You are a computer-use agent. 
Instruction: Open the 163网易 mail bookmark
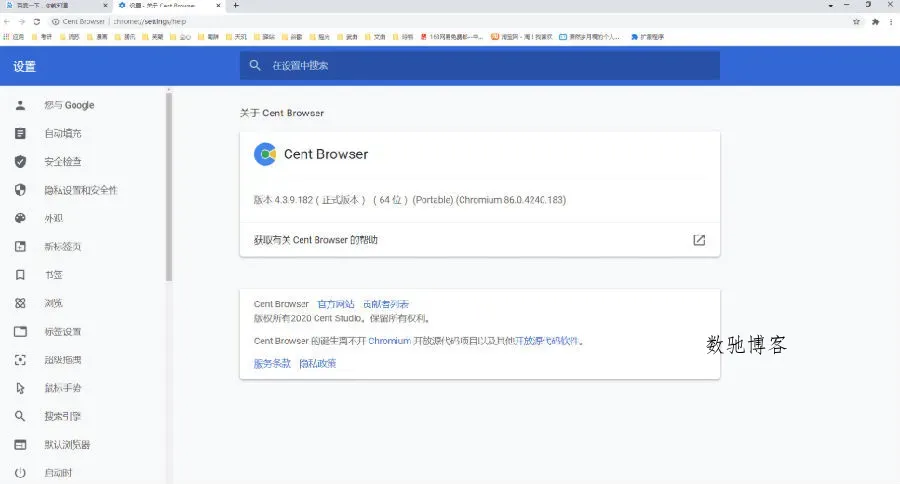(452, 37)
